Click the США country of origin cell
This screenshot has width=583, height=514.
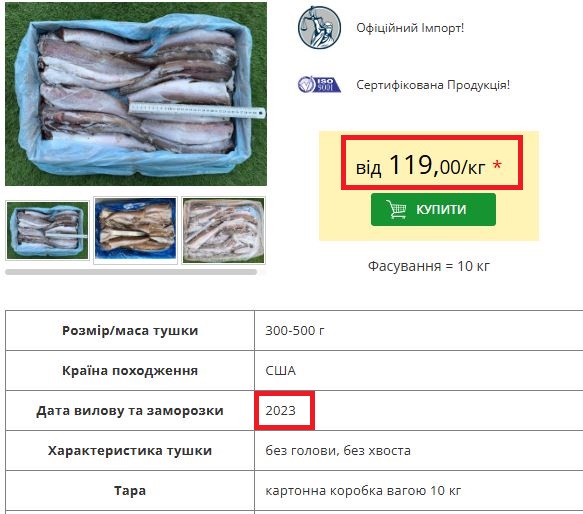point(419,370)
